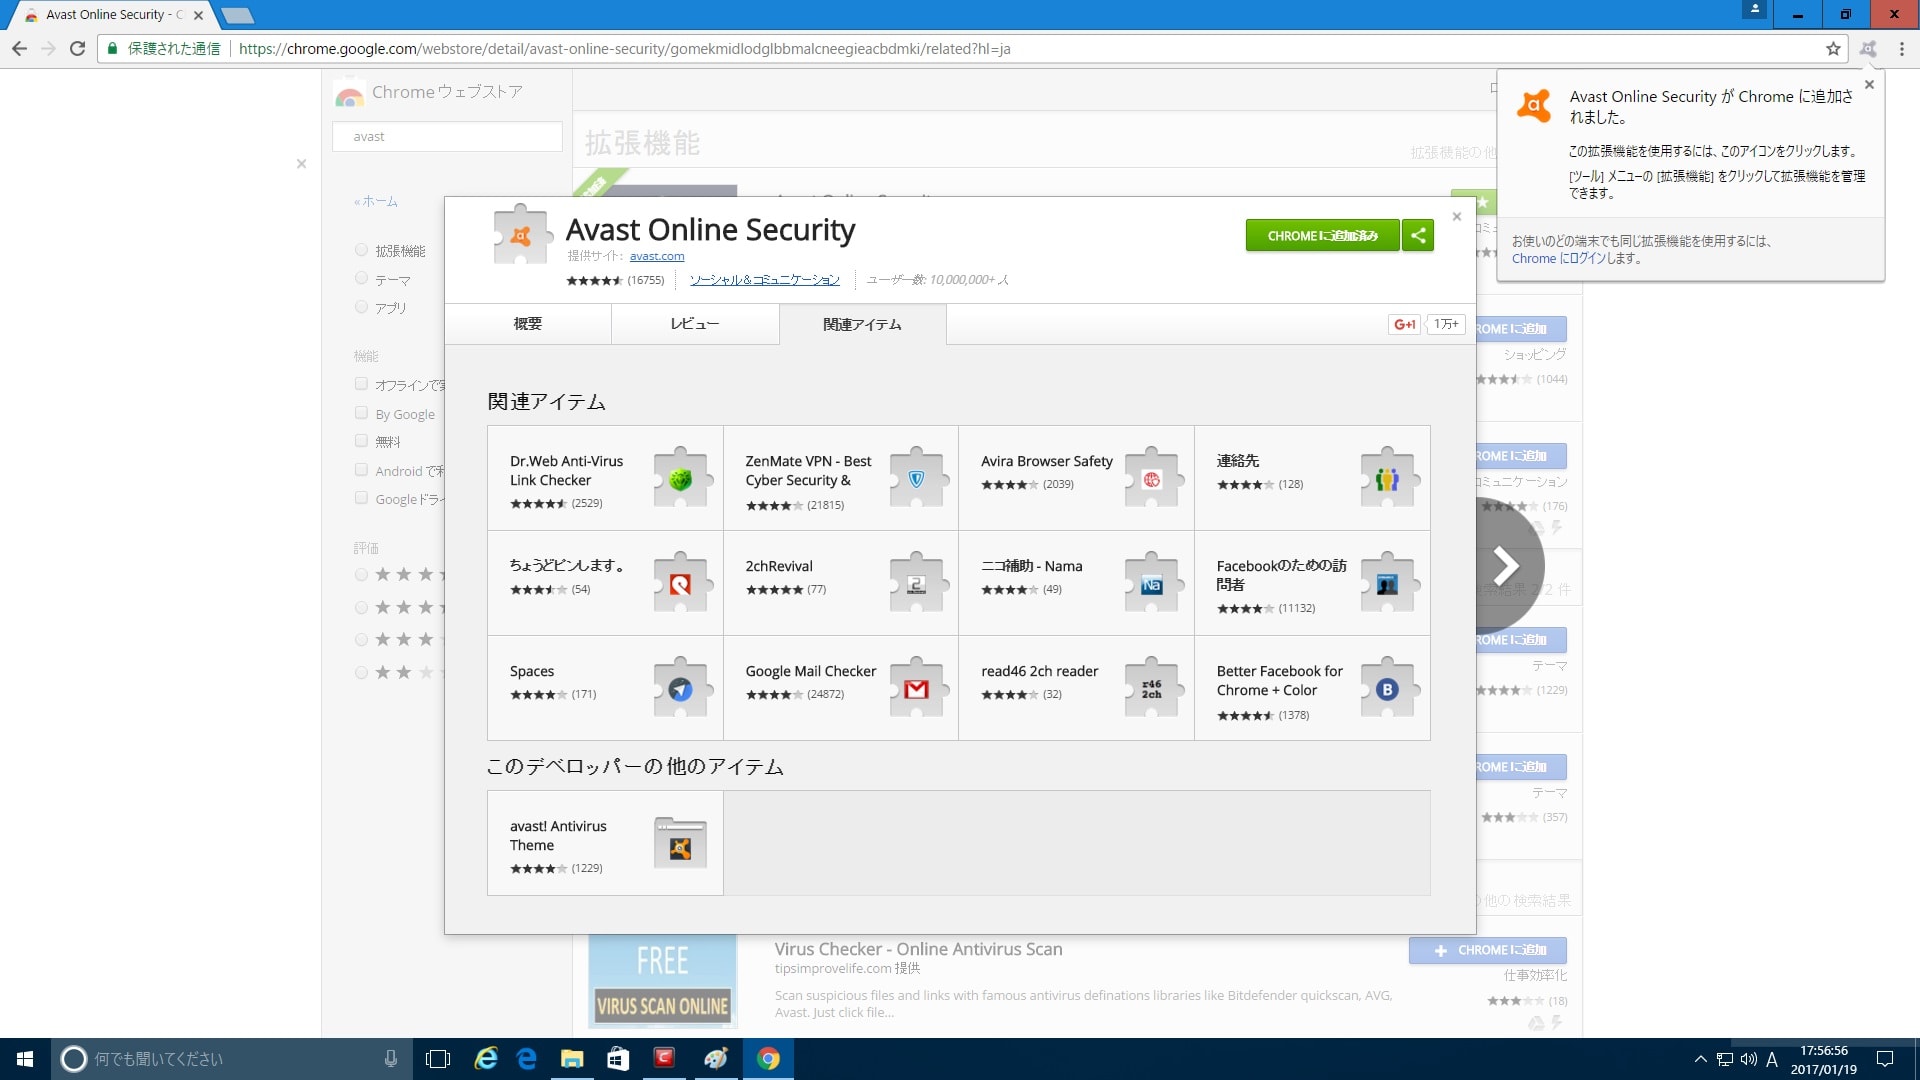1920x1080 pixels.
Task: Click the Avast Online Security header icon
Action: point(521,236)
